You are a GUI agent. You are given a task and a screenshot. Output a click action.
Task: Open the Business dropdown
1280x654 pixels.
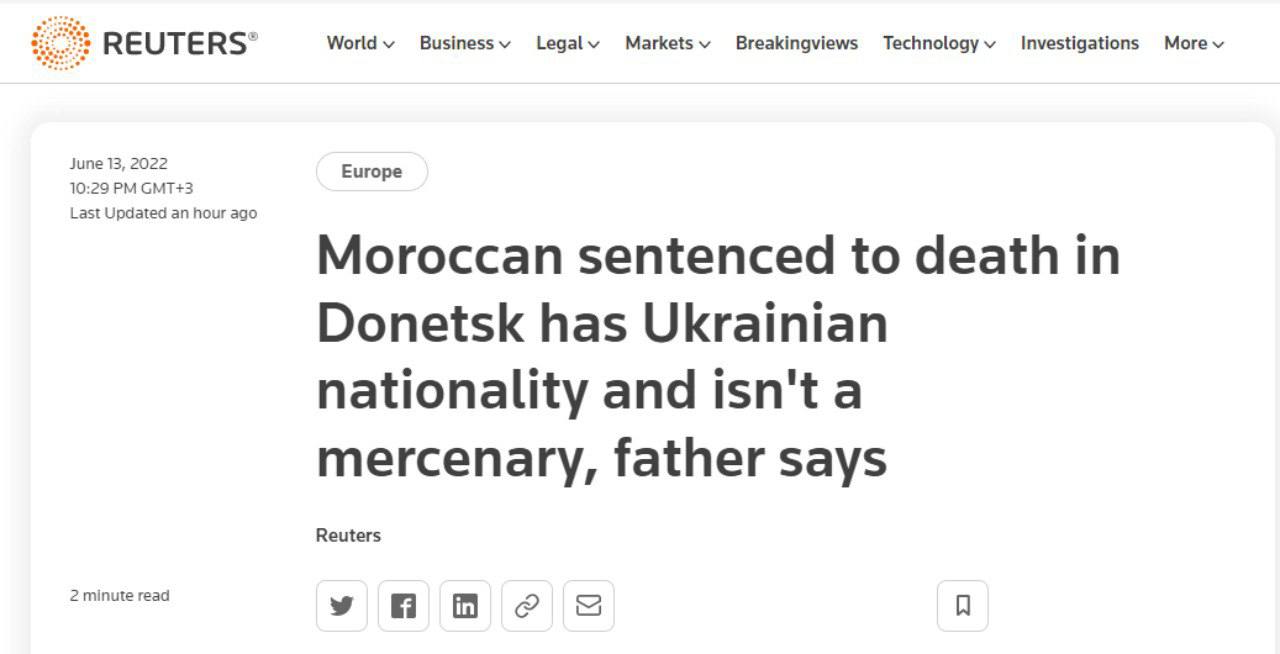pyautogui.click(x=463, y=43)
